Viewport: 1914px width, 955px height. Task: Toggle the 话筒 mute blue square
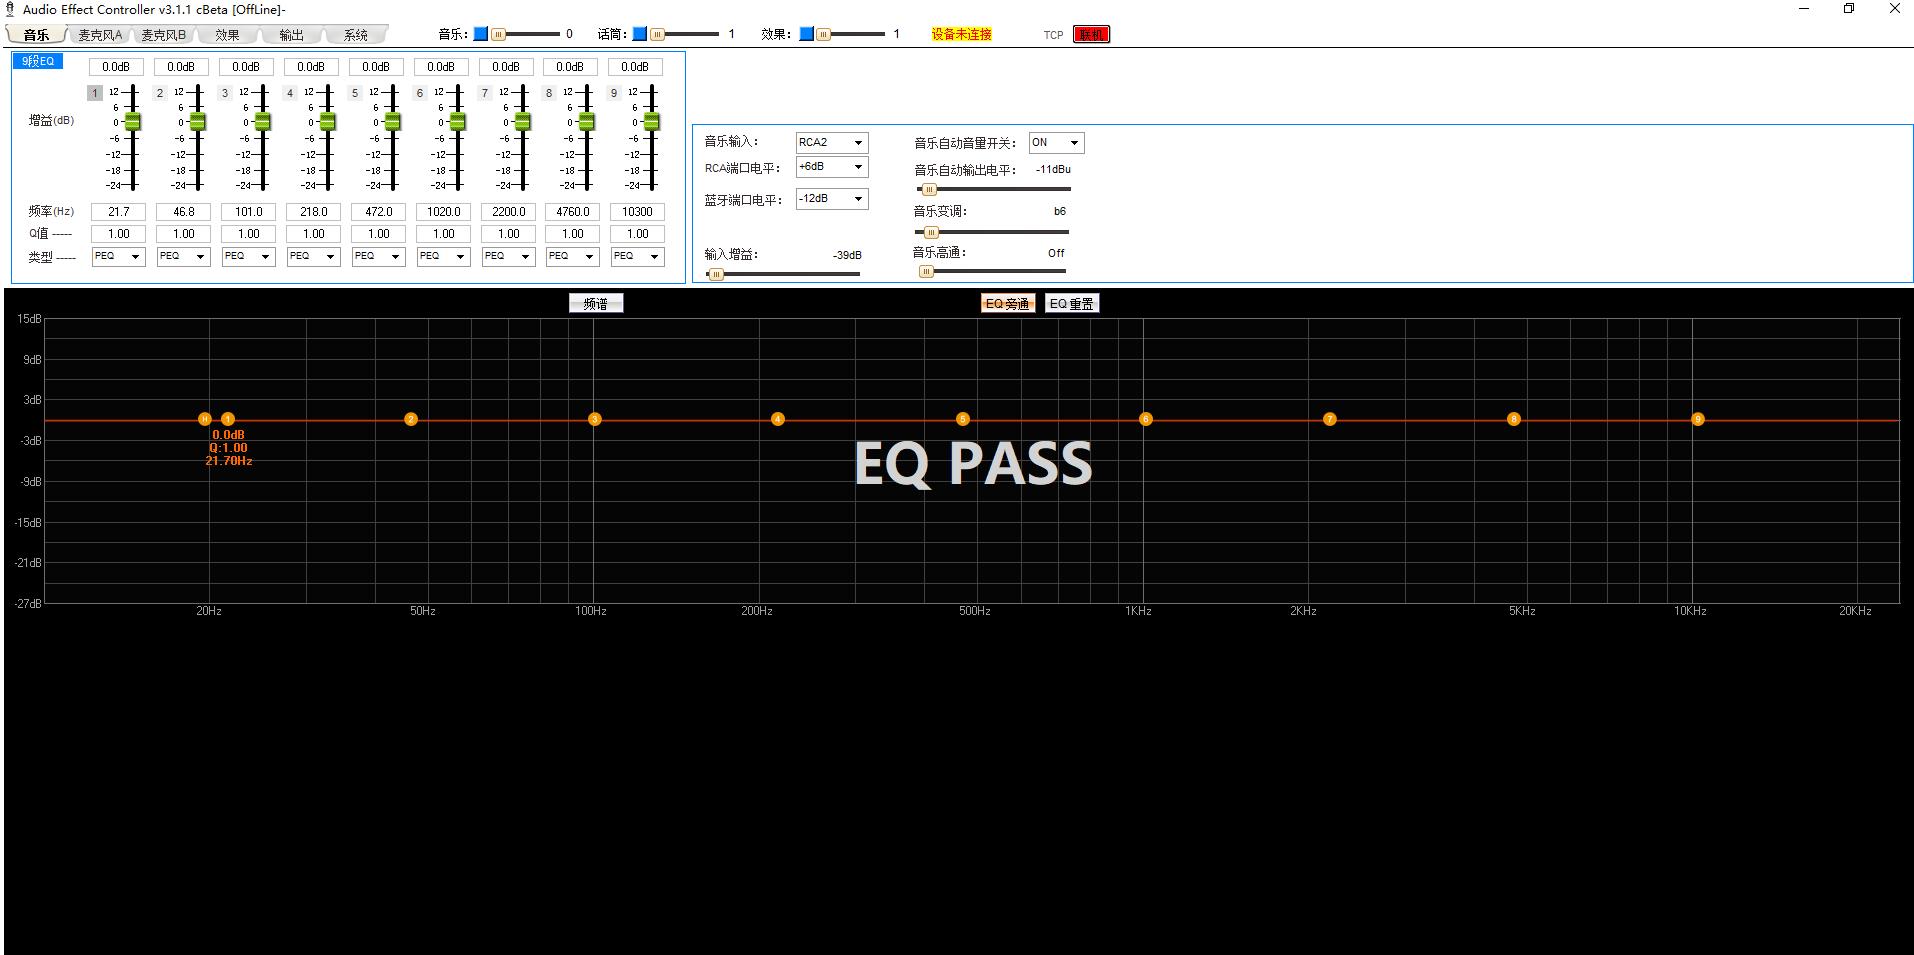pos(640,34)
